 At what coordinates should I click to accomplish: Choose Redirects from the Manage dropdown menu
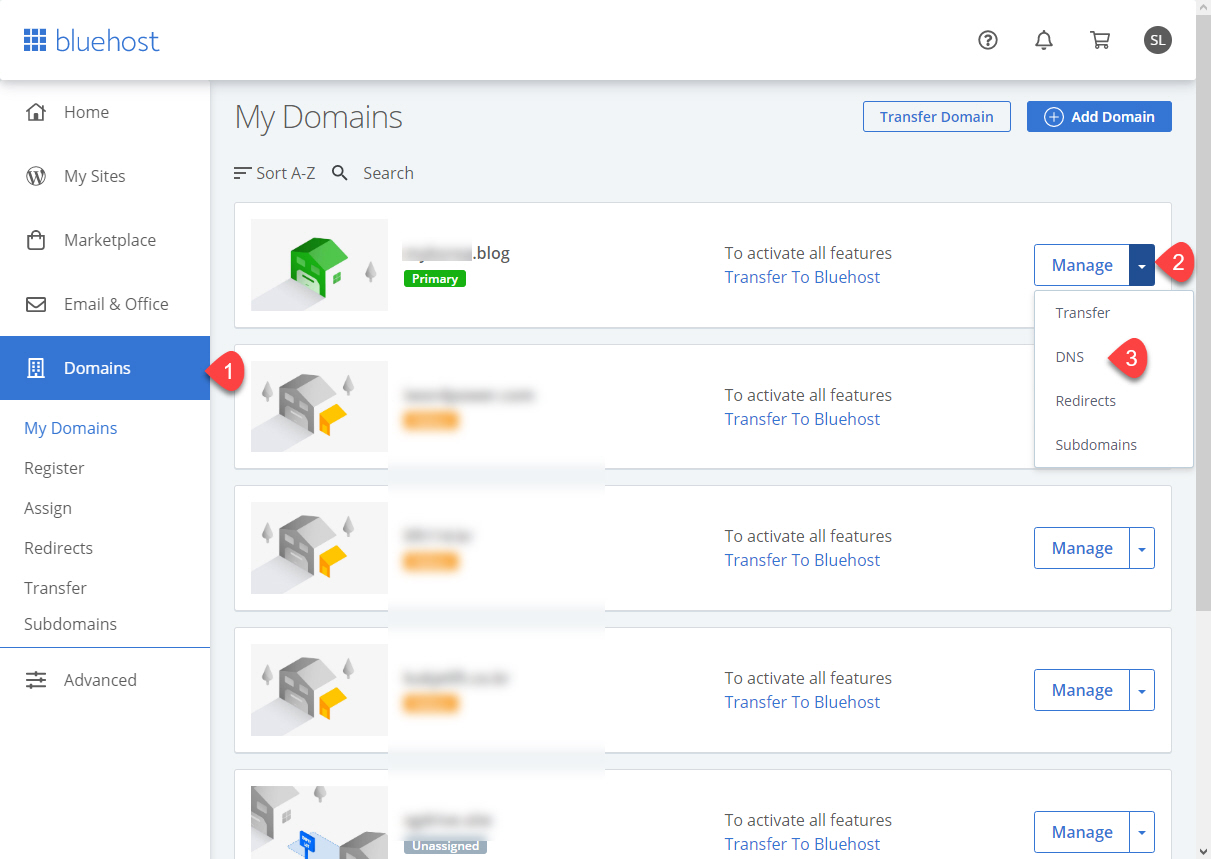[1086, 401]
